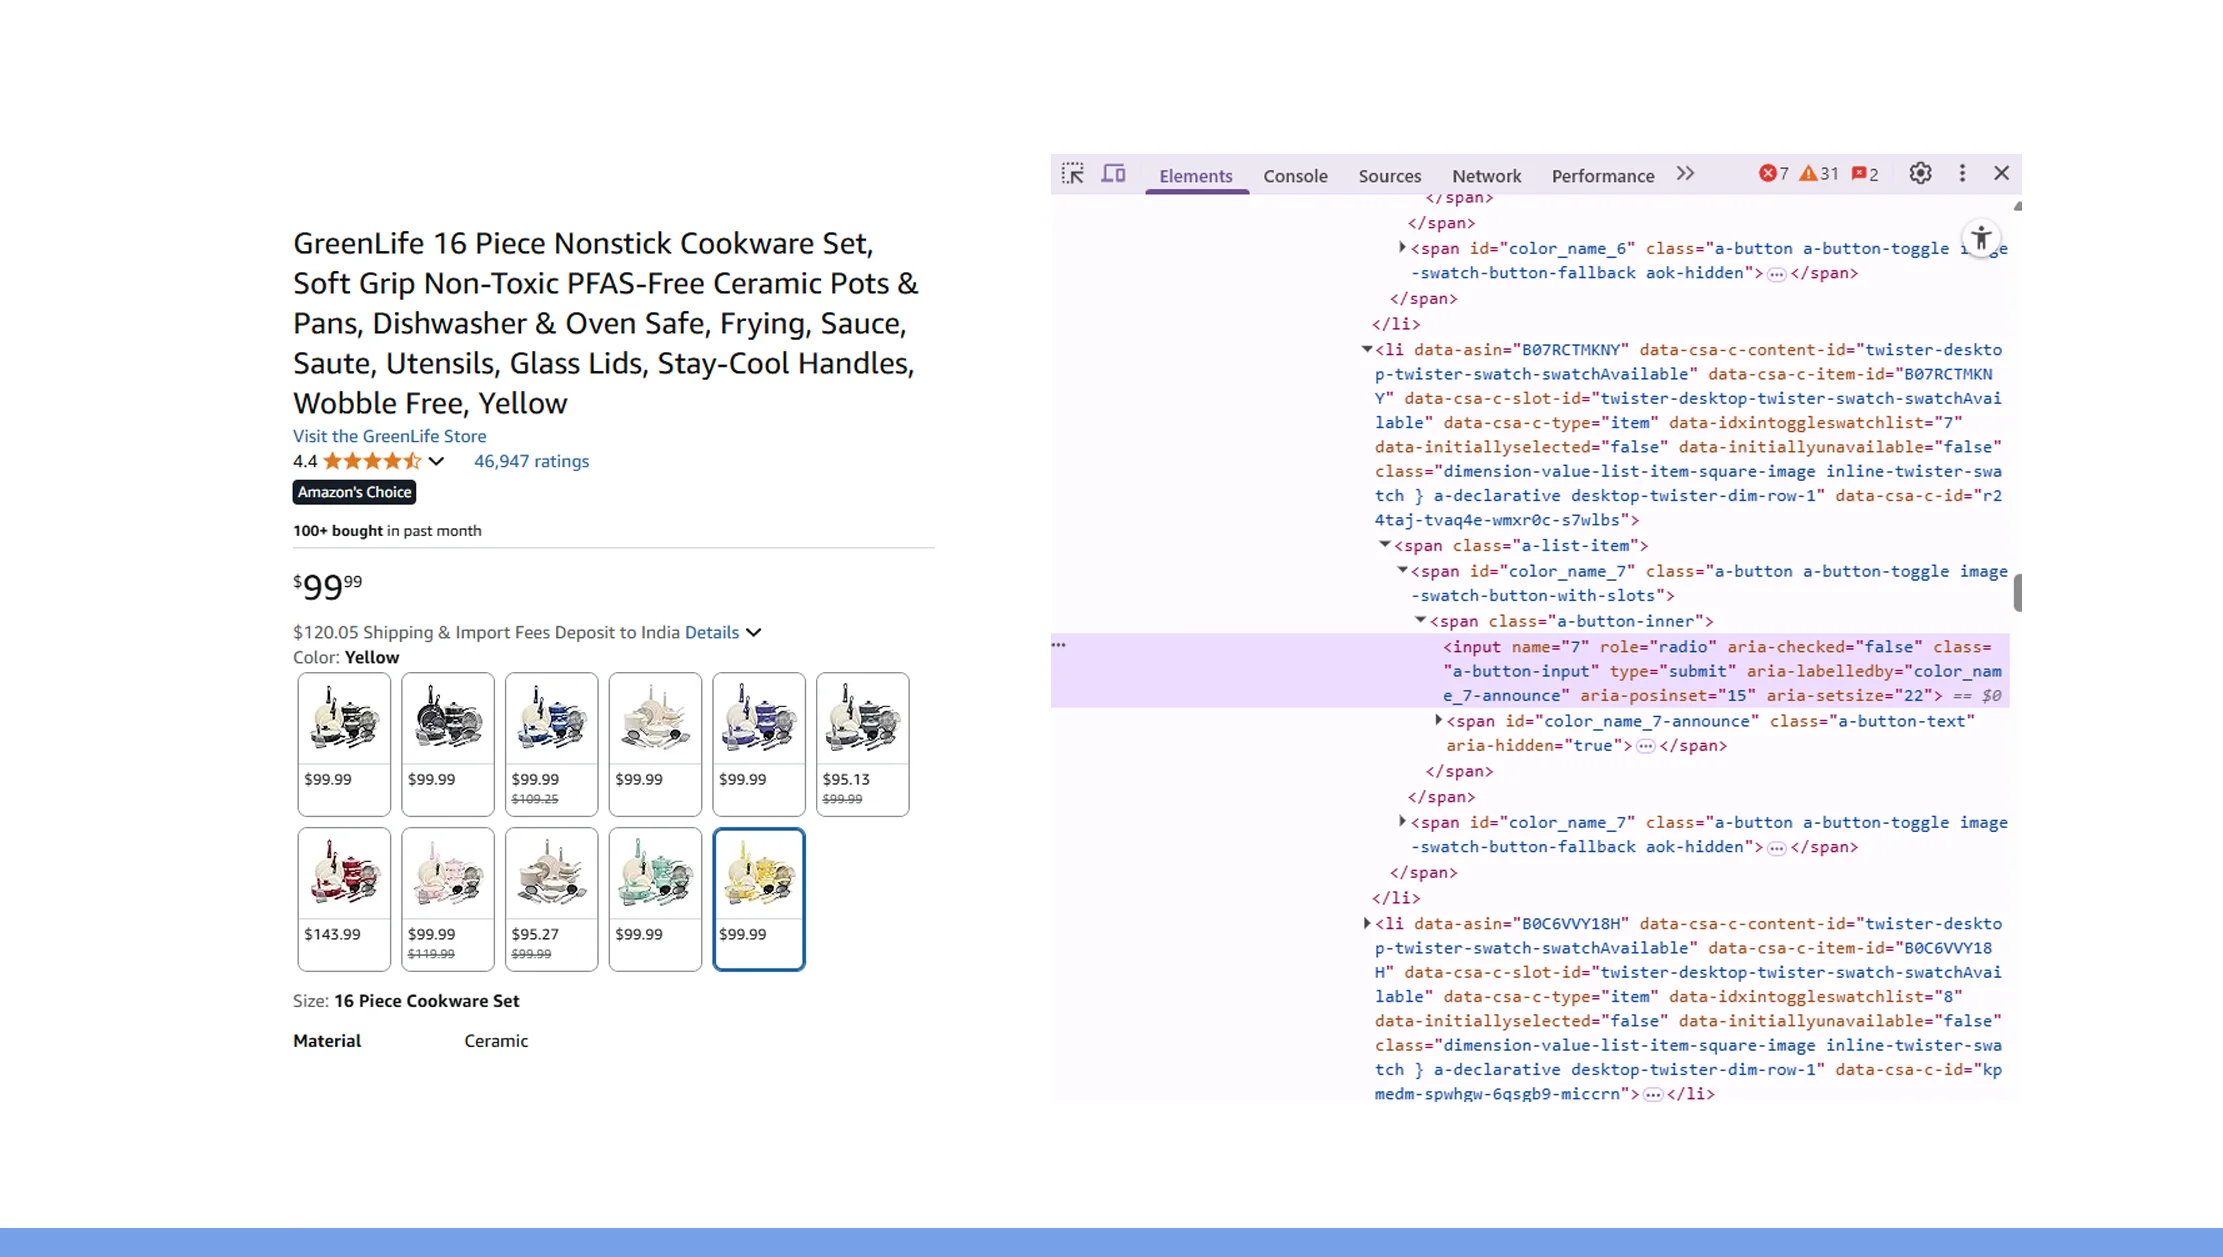
Task: Open the rating breakdown chevron beside the stars
Action: pos(436,461)
